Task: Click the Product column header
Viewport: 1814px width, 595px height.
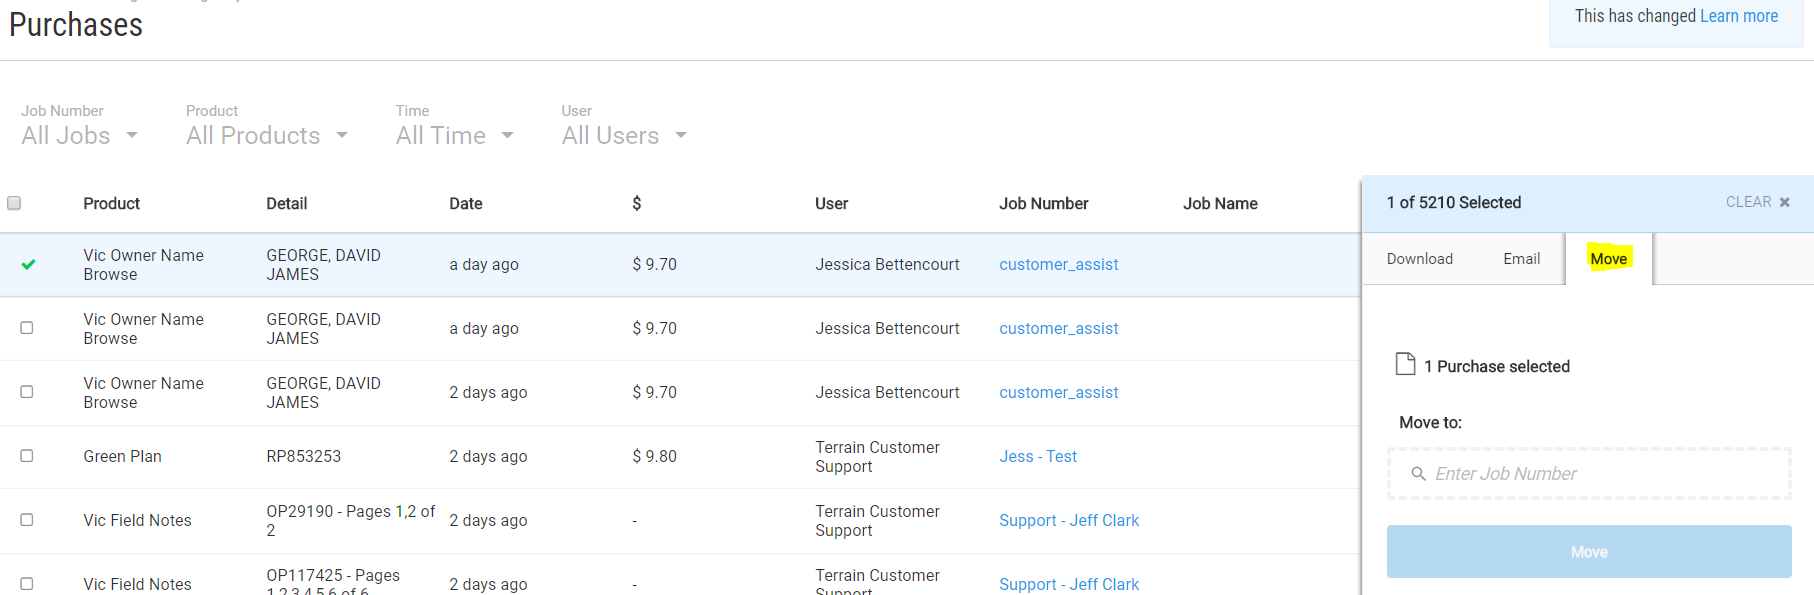Action: point(111,204)
